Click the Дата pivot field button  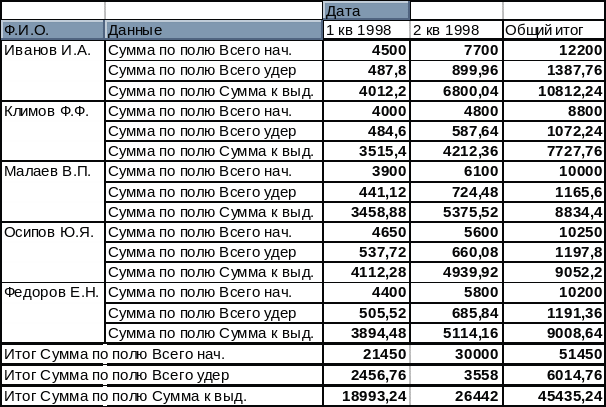pyautogui.click(x=366, y=11)
